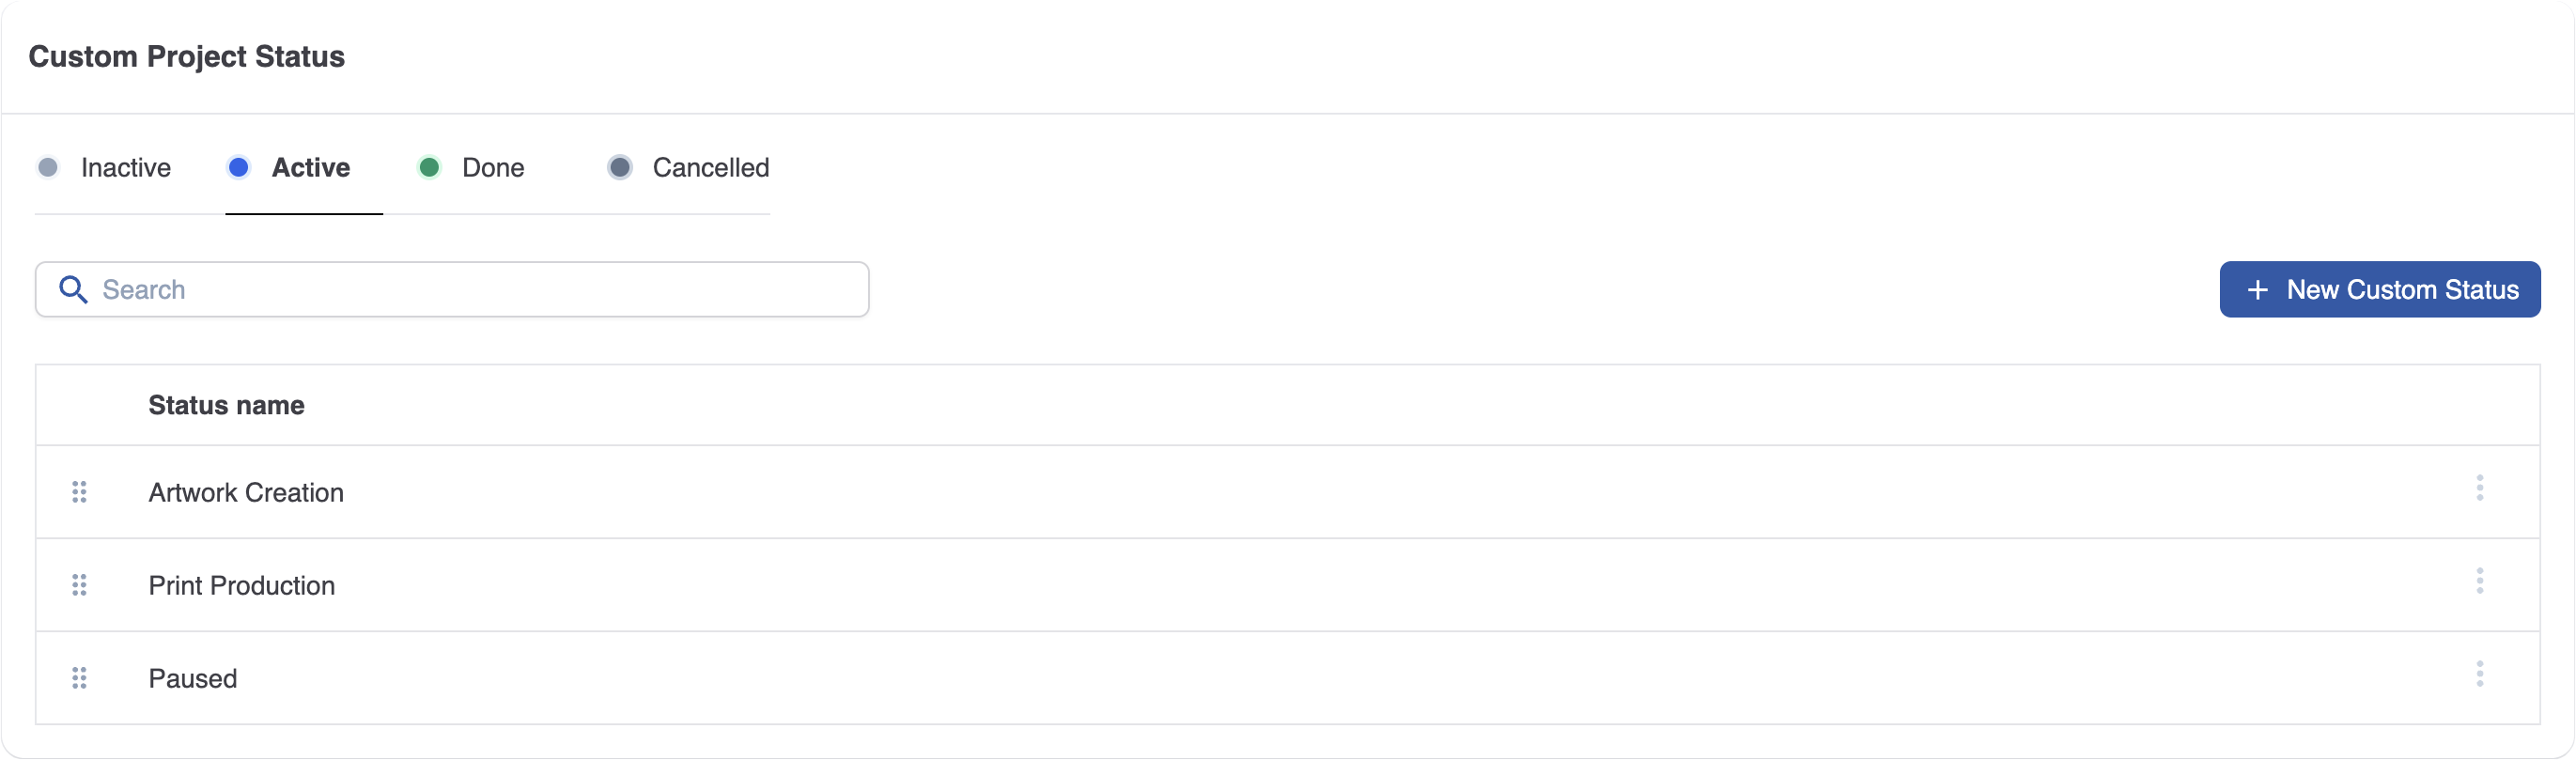
Task: Click the drag handle beside Print Production
Action: pos(80,585)
